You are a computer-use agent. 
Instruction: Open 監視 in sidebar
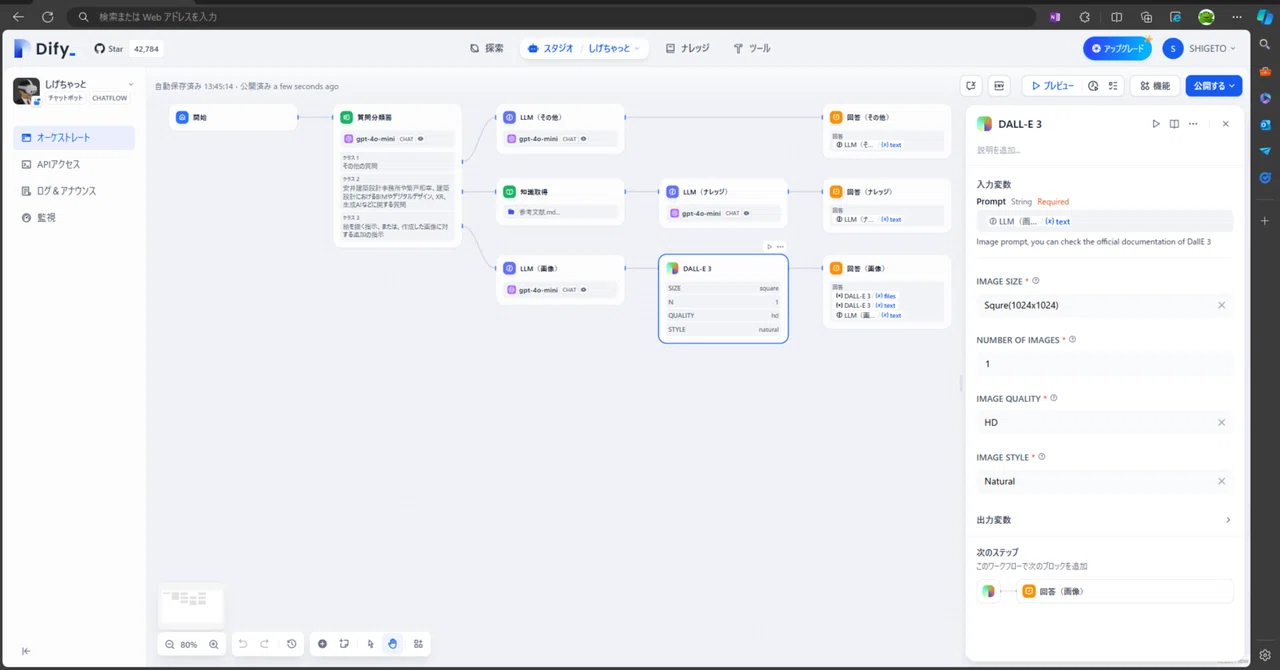pos(74,217)
